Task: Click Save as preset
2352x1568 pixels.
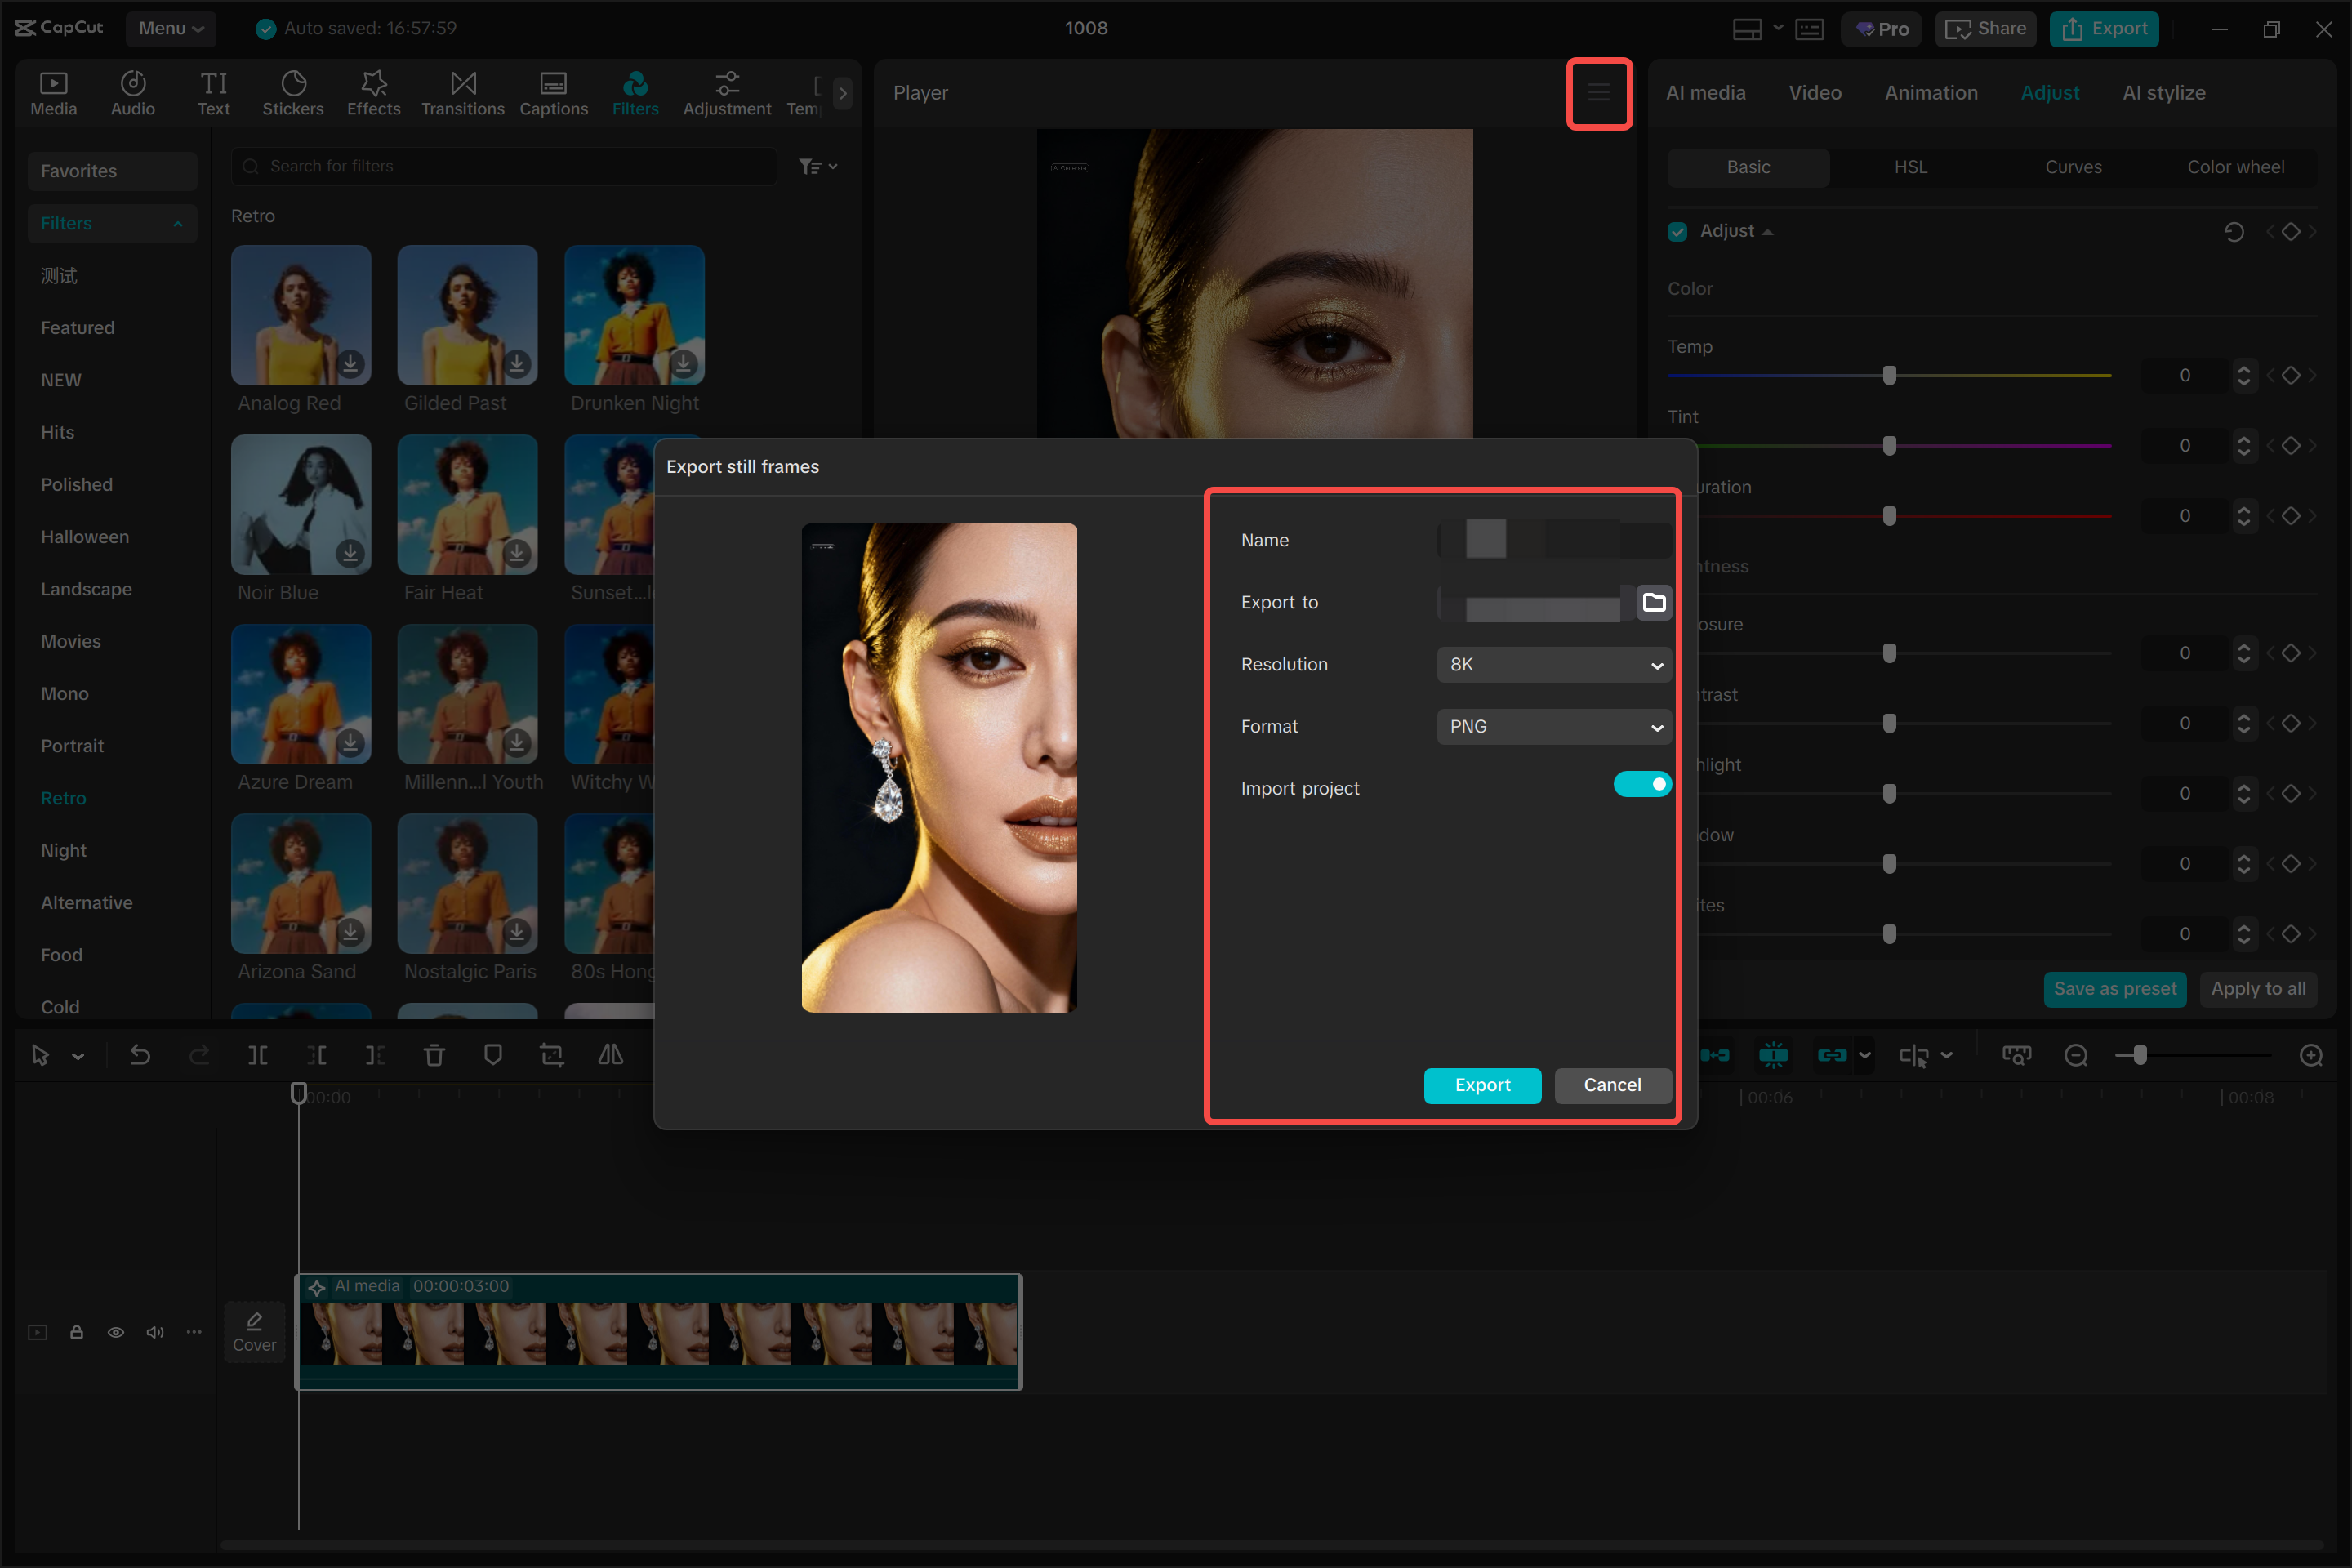Action: click(x=2115, y=988)
